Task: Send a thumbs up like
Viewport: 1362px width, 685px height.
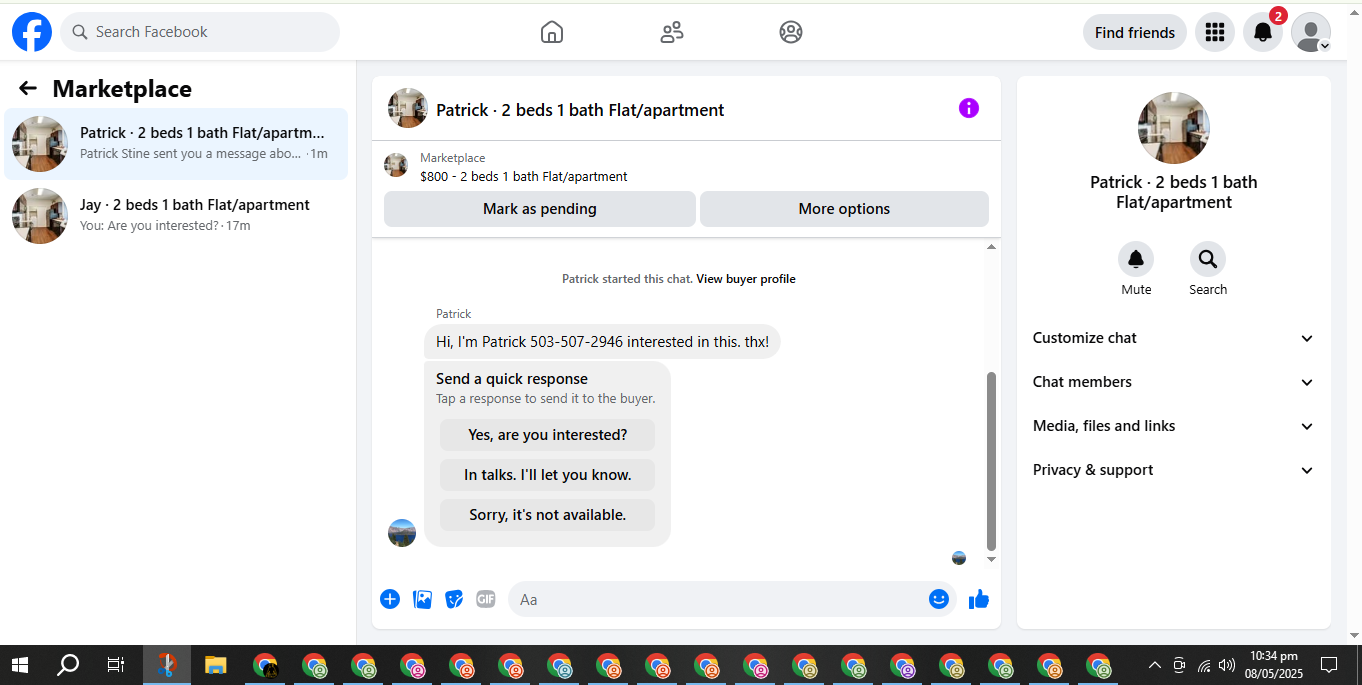Action: tap(979, 599)
